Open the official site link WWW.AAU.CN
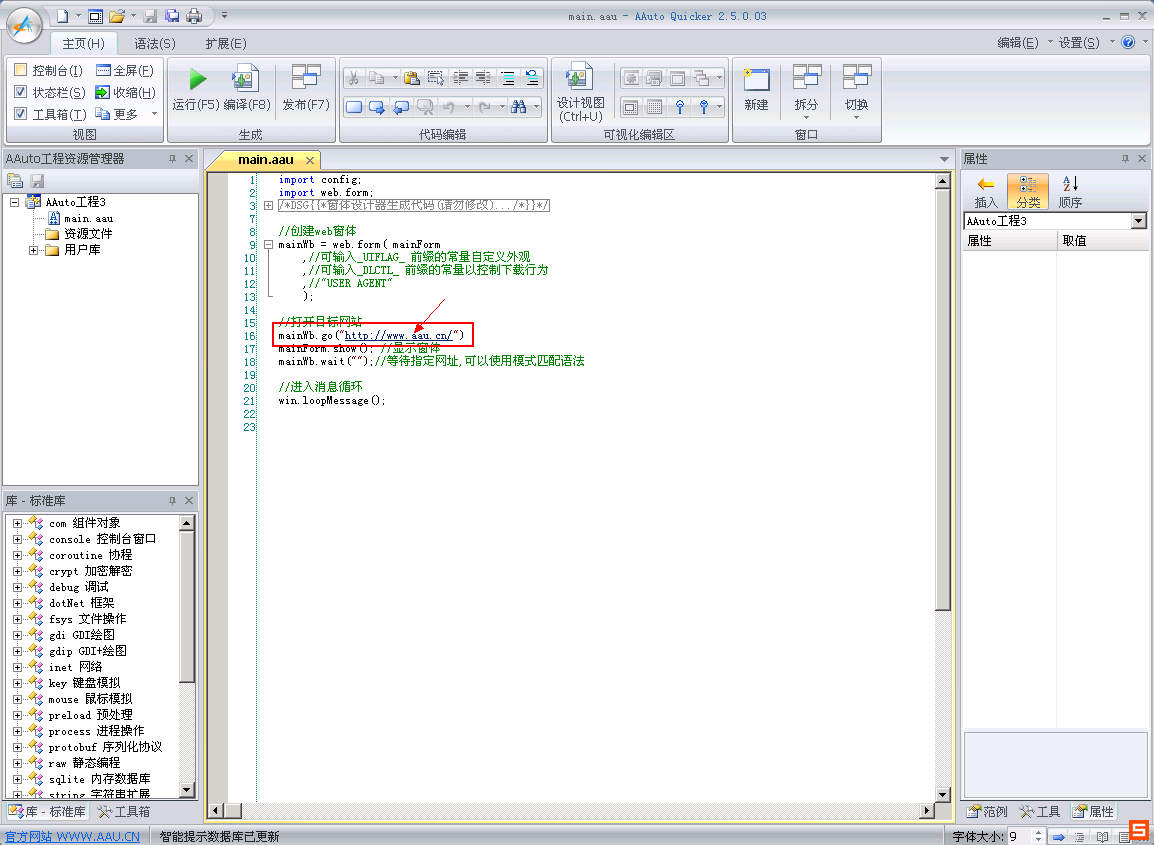 pyautogui.click(x=72, y=836)
